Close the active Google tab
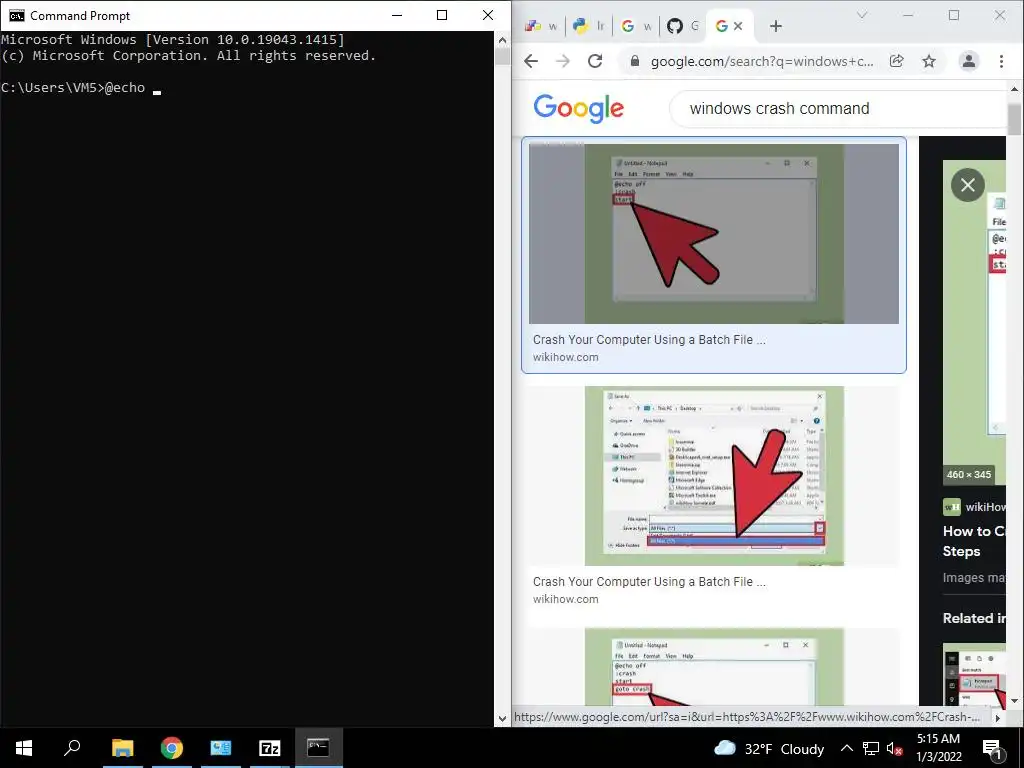The image size is (1024, 768). 738,26
